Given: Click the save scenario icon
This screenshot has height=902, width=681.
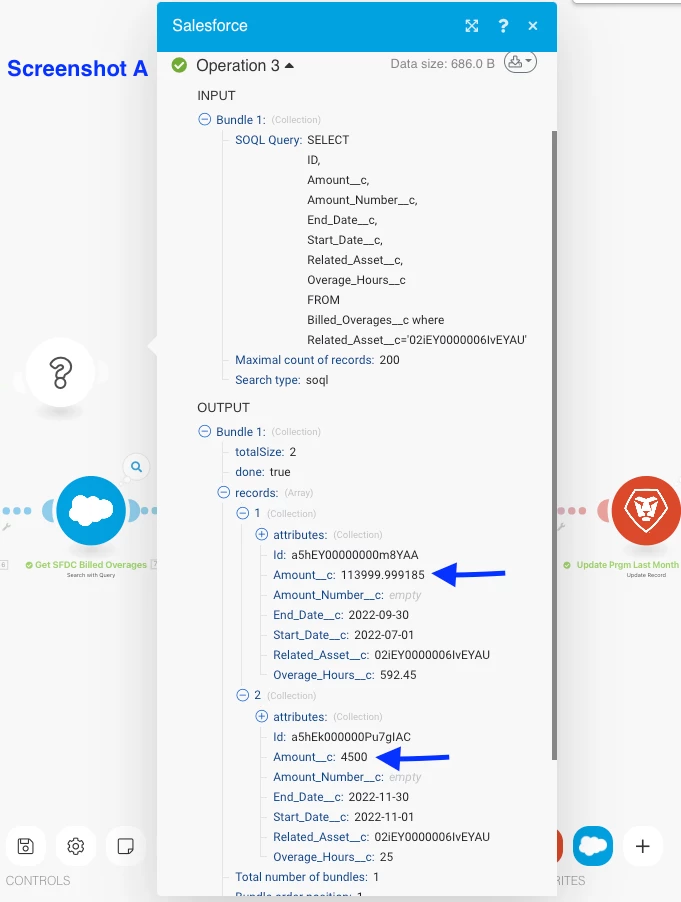Looking at the screenshot, I should point(25,846).
